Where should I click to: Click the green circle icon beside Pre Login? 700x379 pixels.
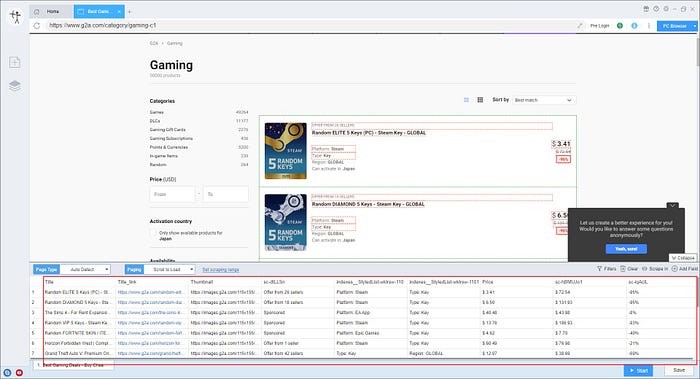tap(620, 25)
